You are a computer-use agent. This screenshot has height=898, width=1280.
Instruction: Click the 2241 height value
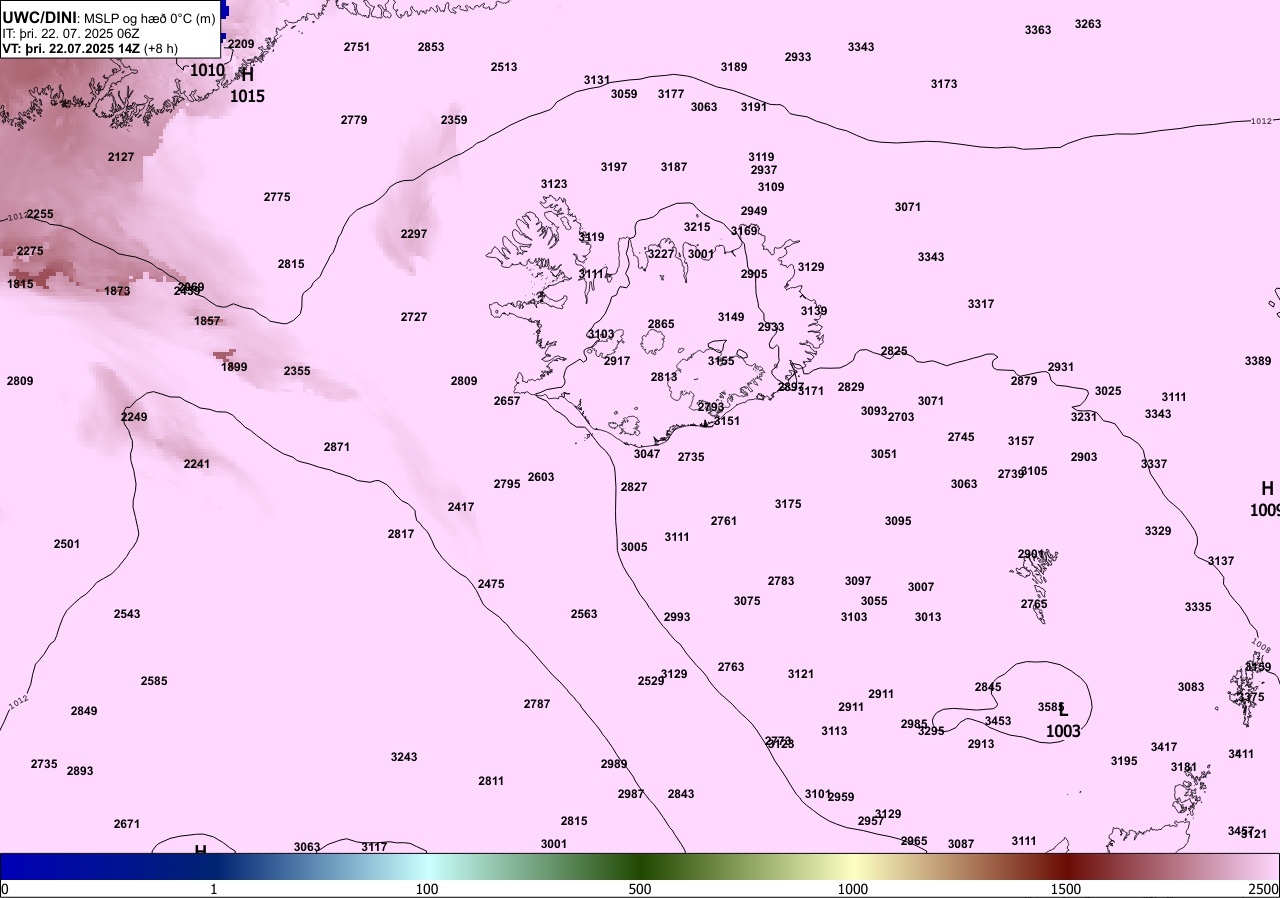[x=197, y=464]
